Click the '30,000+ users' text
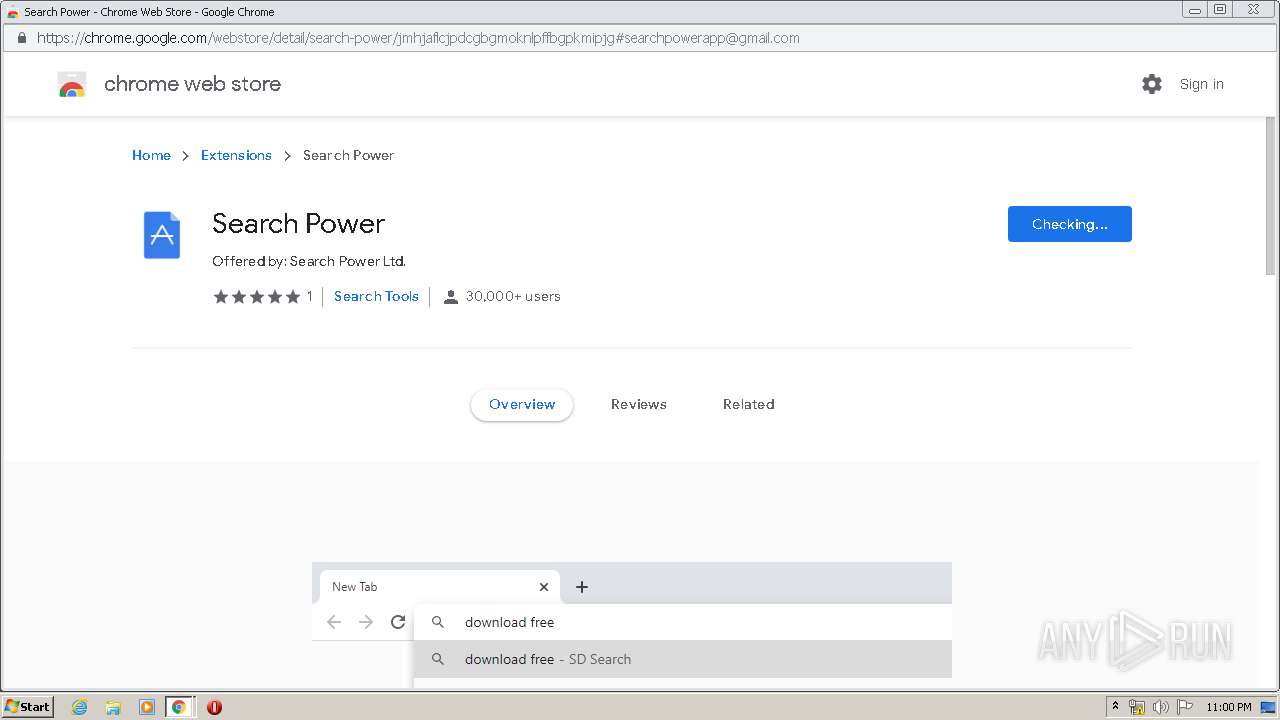 (x=513, y=296)
